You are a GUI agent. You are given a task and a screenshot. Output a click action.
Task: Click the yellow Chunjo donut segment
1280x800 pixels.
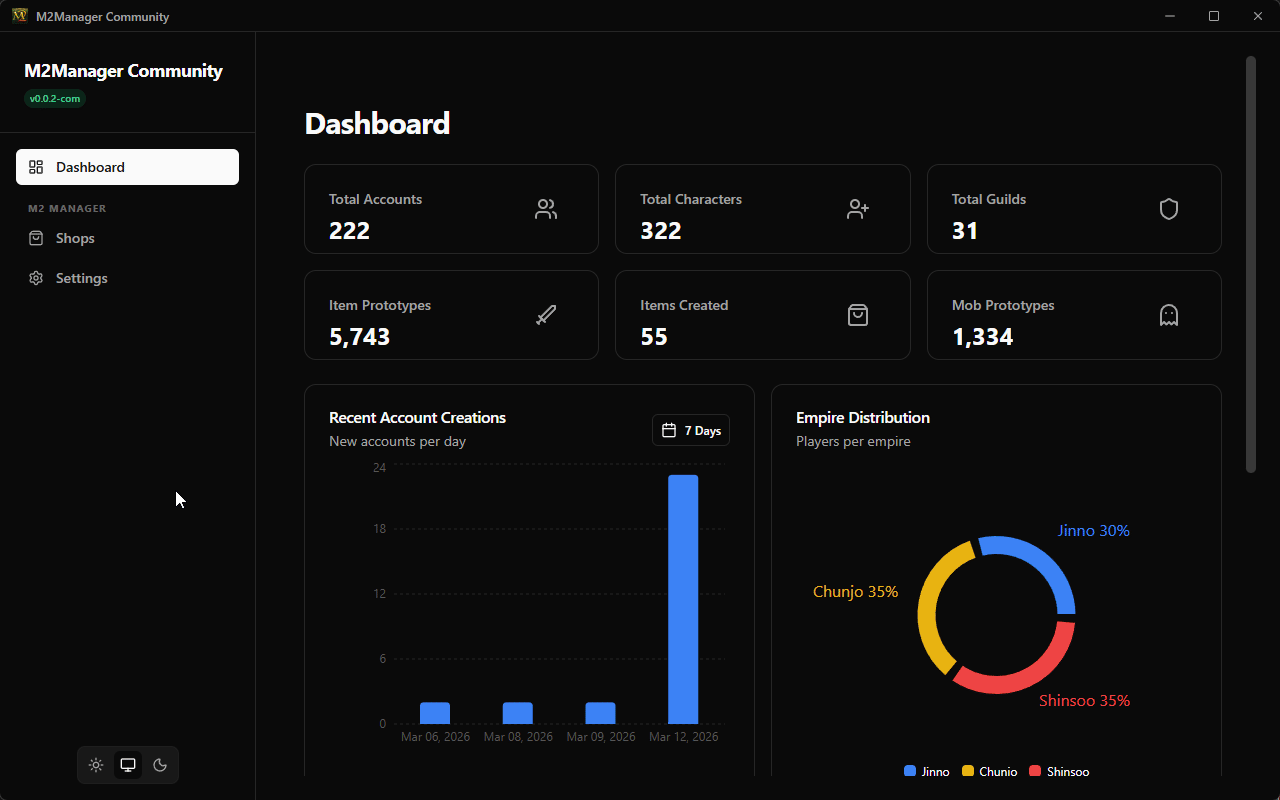(x=930, y=610)
